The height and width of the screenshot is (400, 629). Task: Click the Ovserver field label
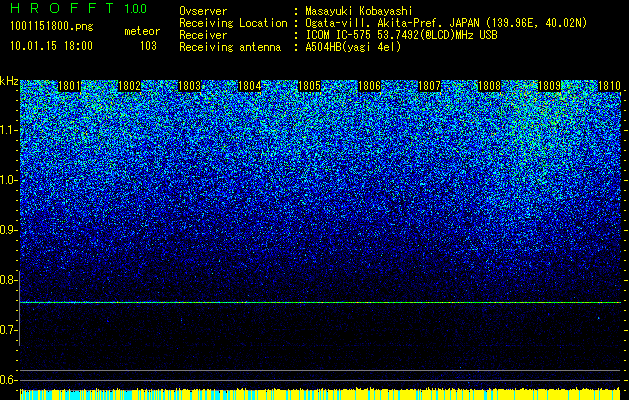pos(203,12)
